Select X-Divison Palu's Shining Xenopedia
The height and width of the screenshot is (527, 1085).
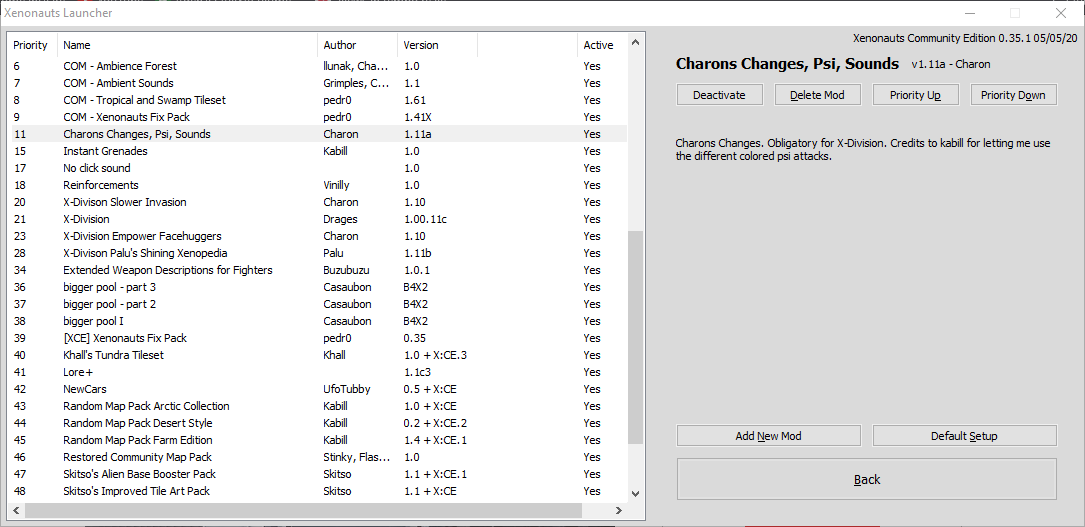[x=318, y=253]
